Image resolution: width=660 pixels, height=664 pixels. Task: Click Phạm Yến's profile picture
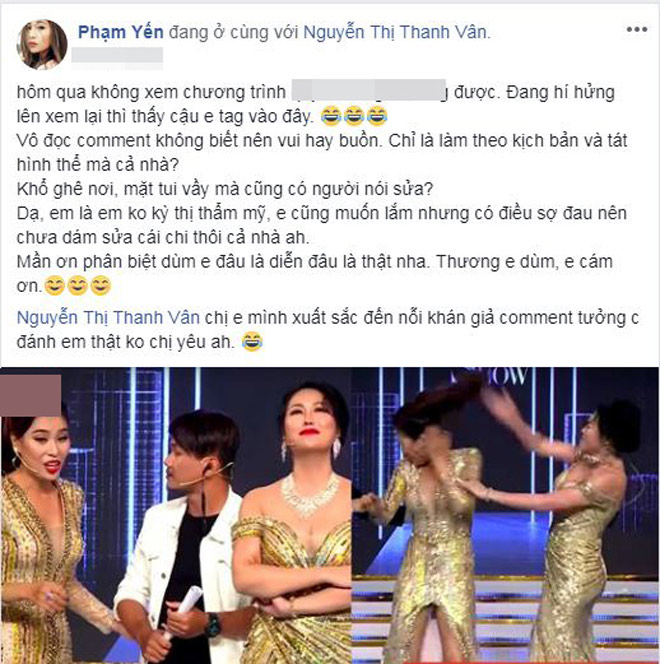[x=41, y=44]
